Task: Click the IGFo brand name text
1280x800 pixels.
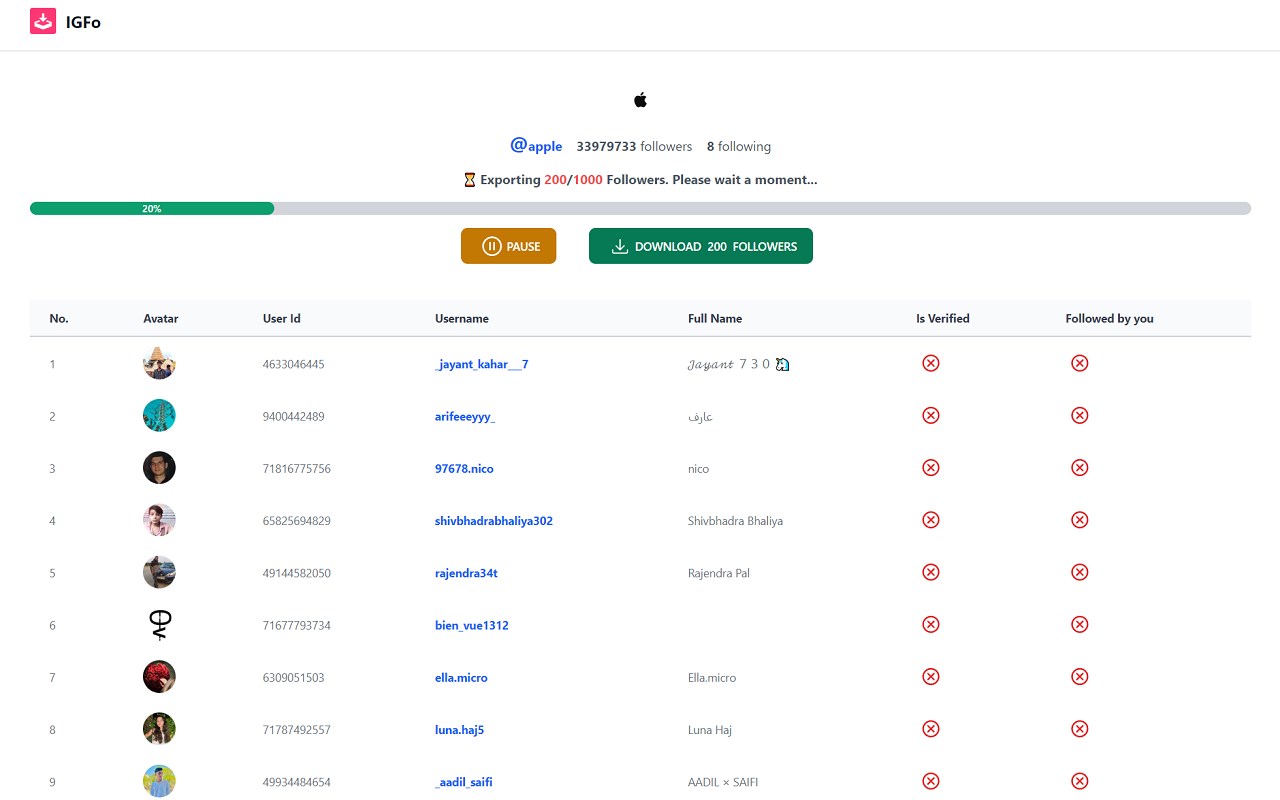Action: [x=83, y=21]
